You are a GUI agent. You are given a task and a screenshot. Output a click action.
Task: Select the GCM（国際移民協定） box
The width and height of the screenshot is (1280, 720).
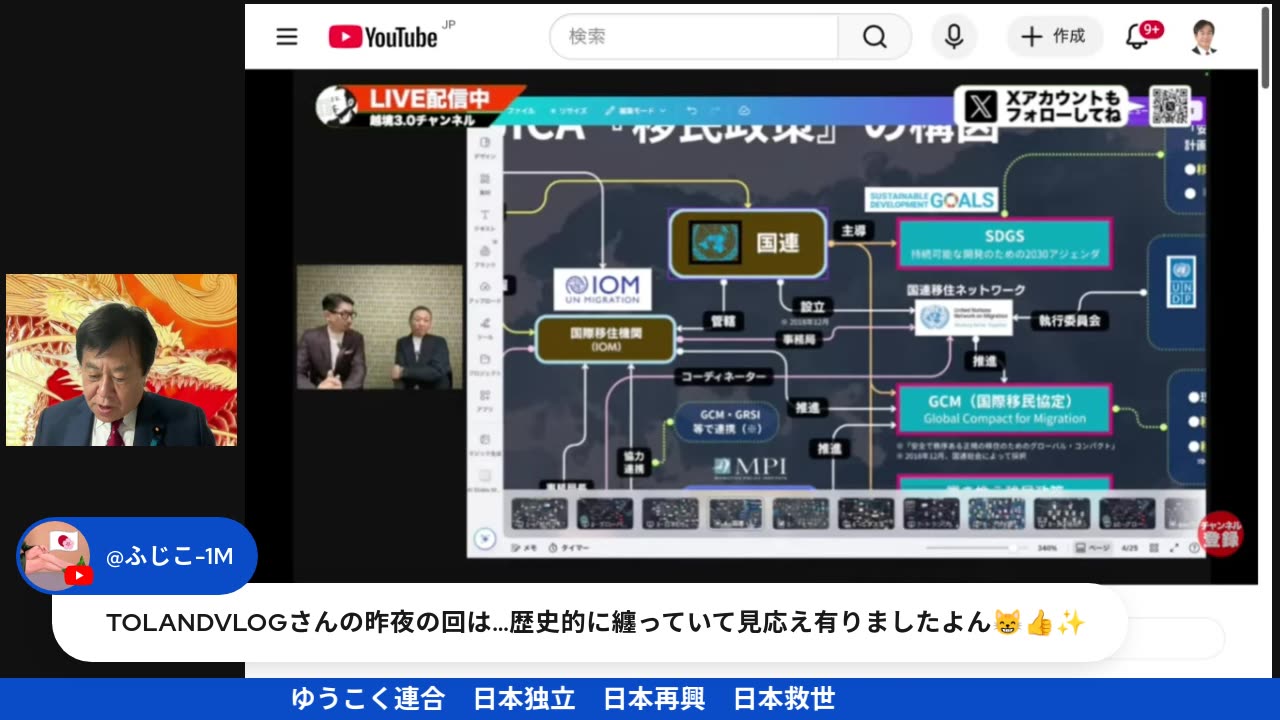tap(1004, 408)
